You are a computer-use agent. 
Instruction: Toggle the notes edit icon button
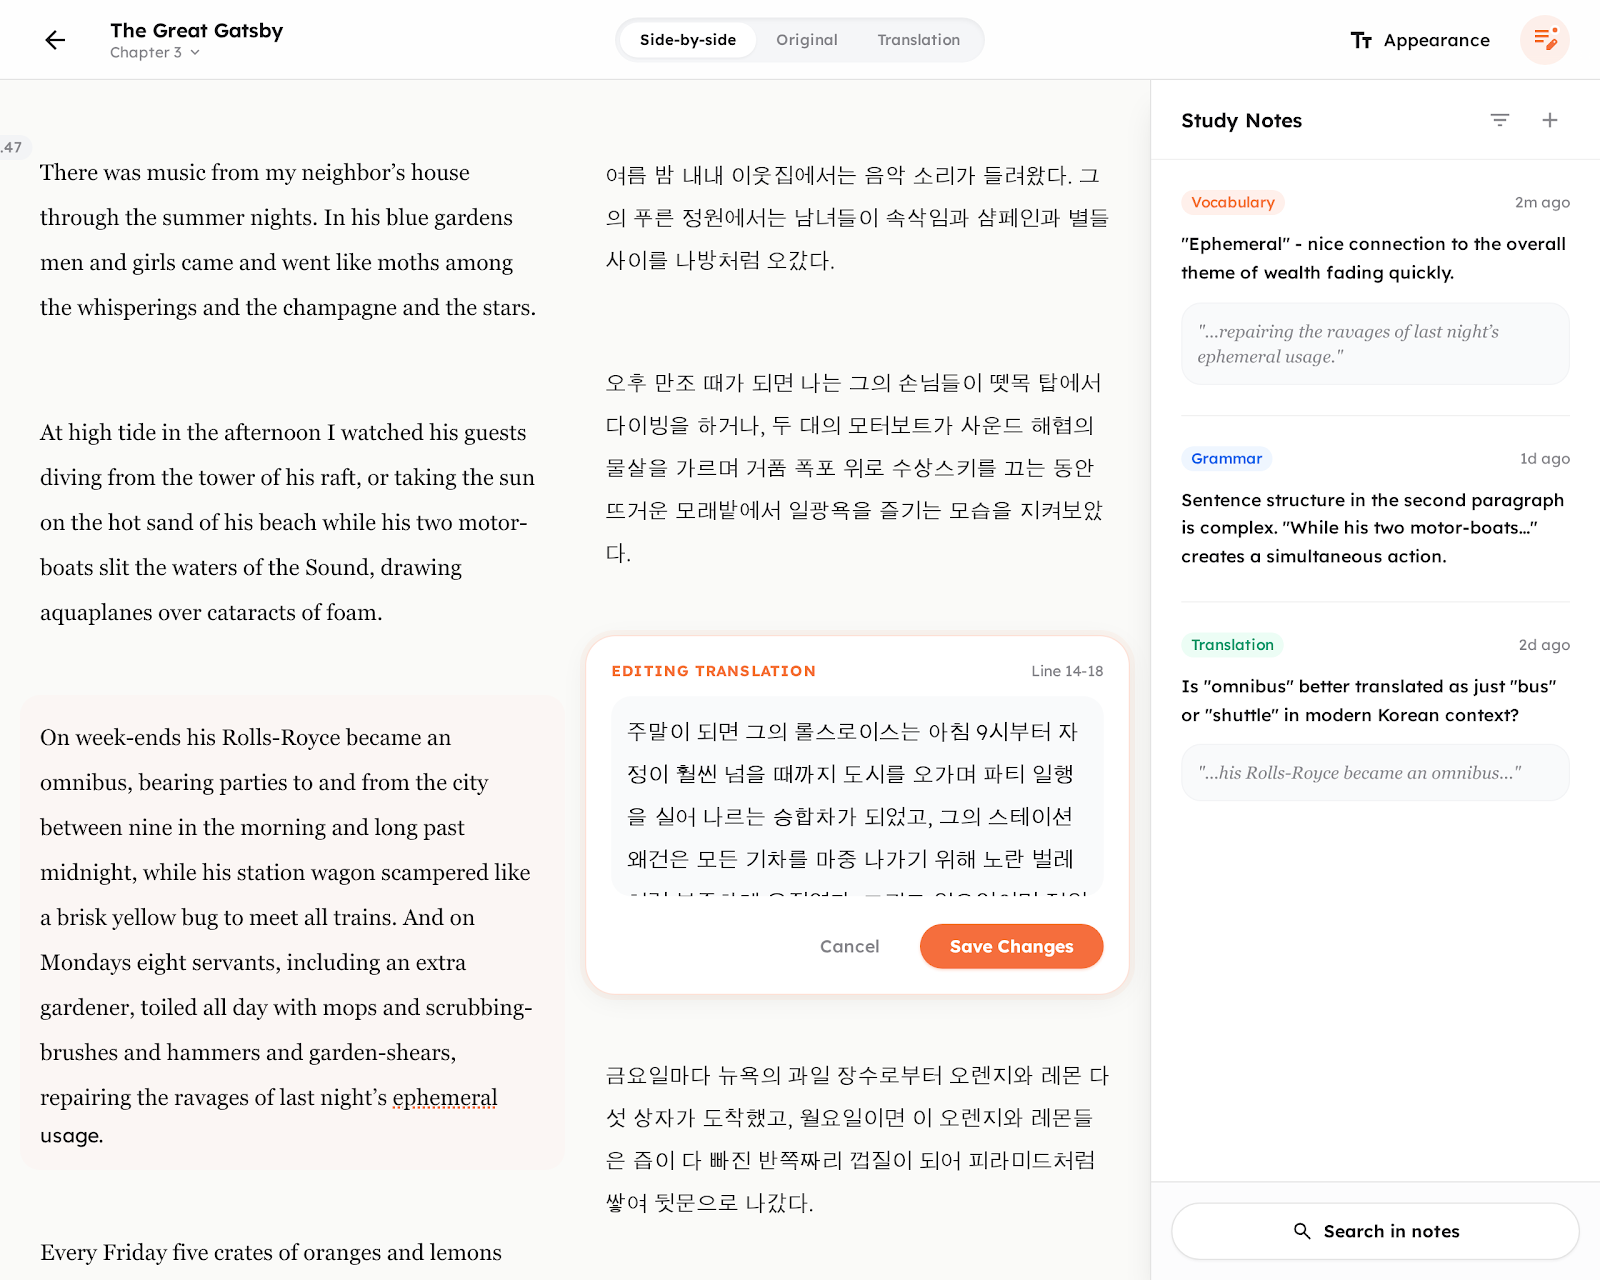[x=1545, y=40]
